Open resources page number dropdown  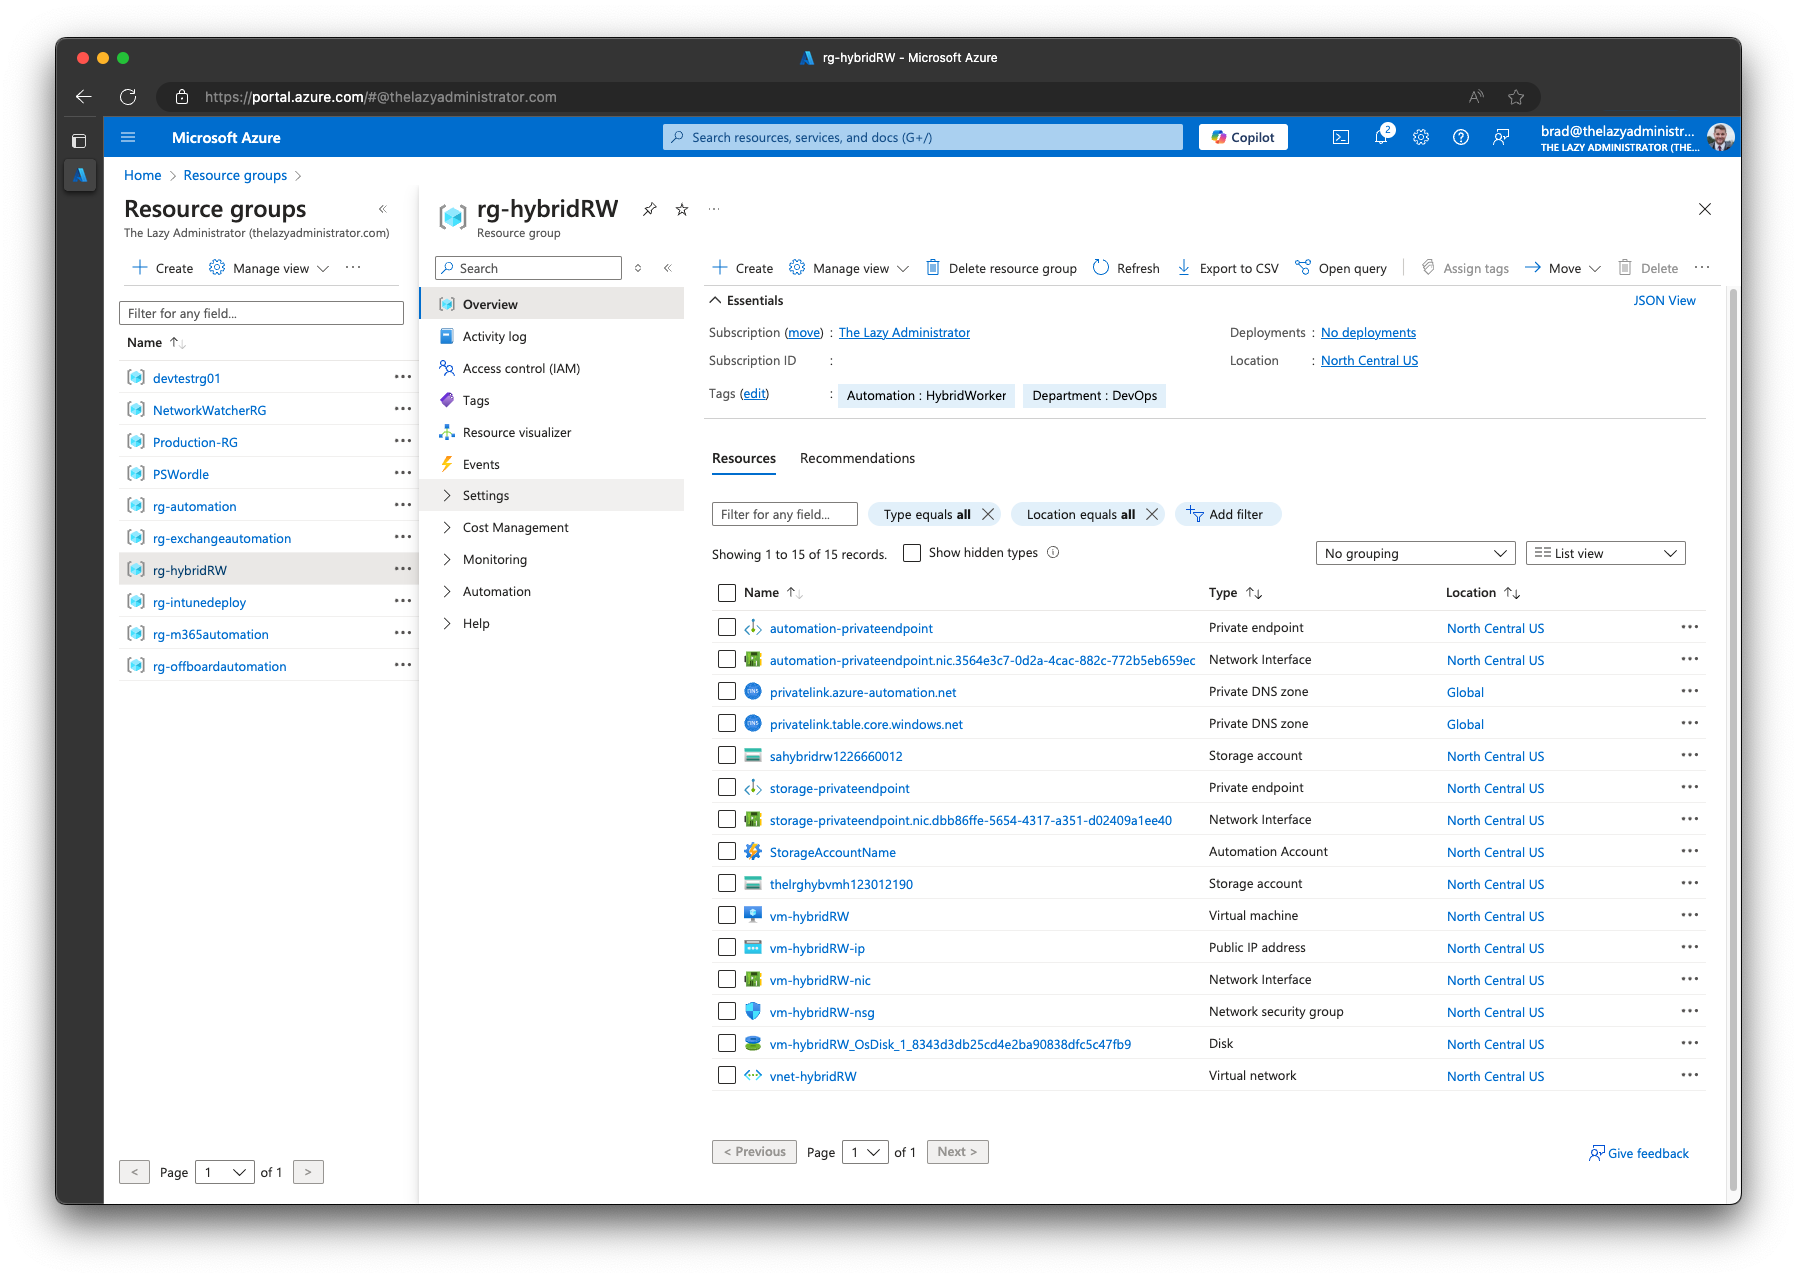(865, 1152)
